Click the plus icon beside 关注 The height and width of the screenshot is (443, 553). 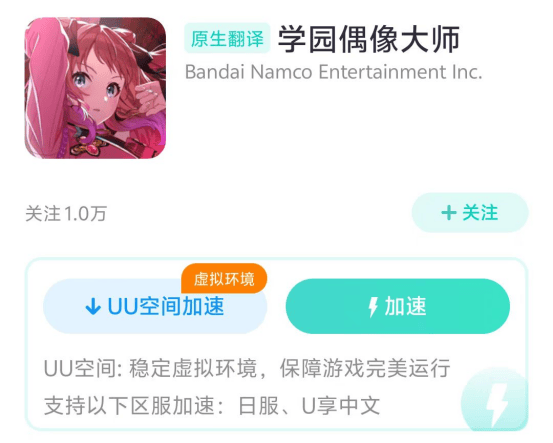[x=449, y=213]
